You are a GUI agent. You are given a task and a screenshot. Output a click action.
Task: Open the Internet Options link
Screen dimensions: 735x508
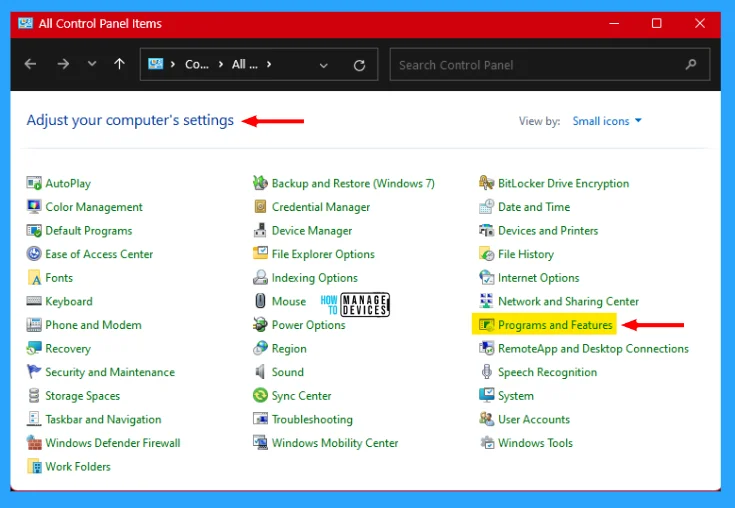point(539,277)
